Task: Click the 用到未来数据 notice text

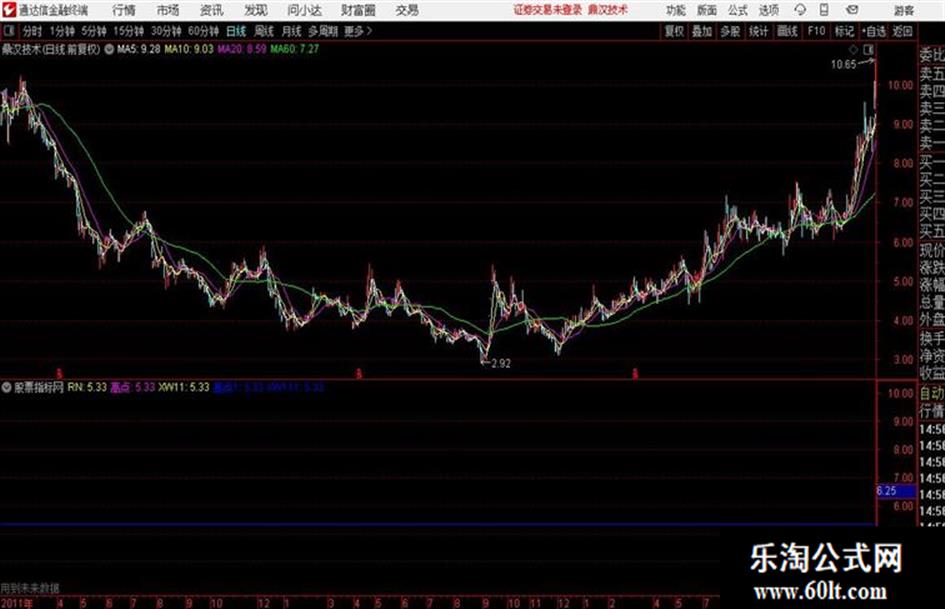Action: click(30, 587)
